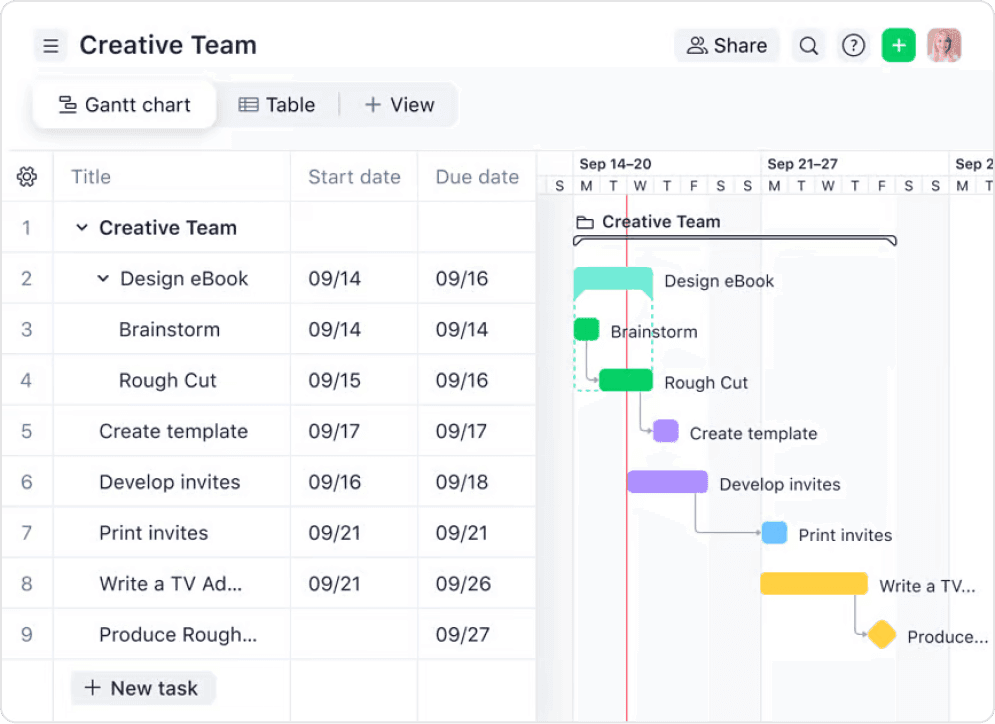The height and width of the screenshot is (724, 995).
Task: Click the Due date column header
Action: (x=477, y=176)
